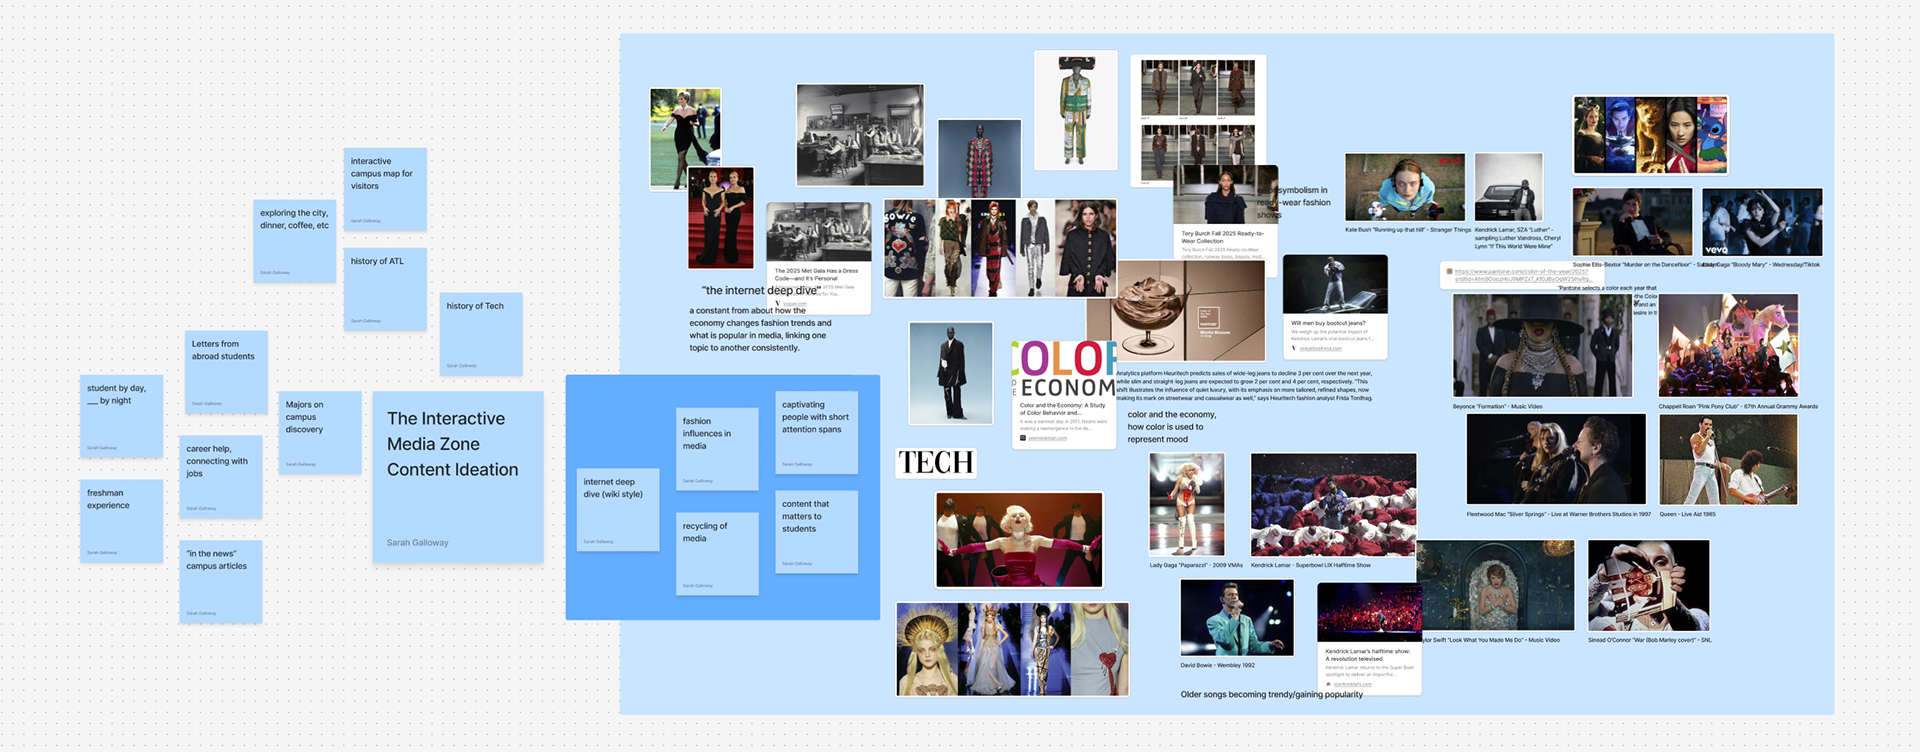Click the runway looks grid image
Image resolution: width=1920 pixels, height=752 pixels.
tap(1198, 120)
